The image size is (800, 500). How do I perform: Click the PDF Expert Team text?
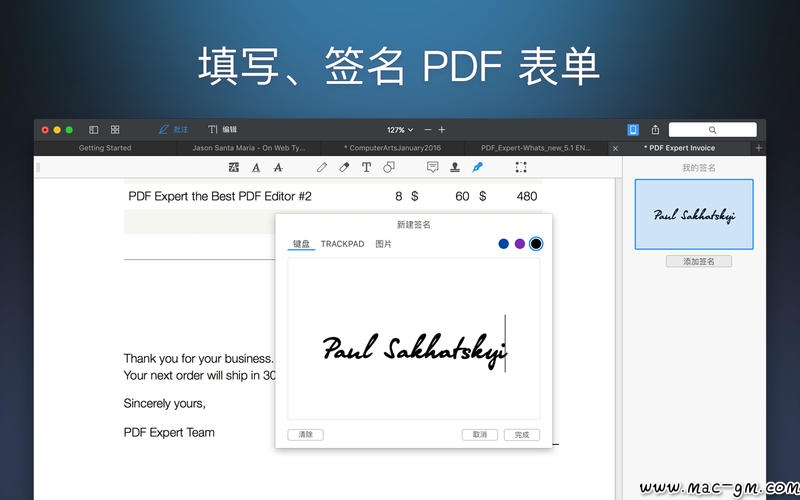coord(169,433)
